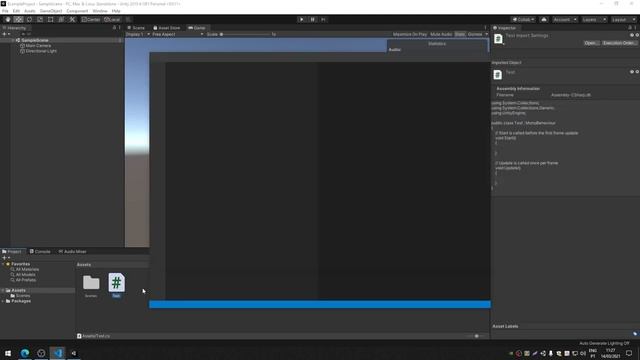Adjust the Project icon size slider
This screenshot has width=640, height=360.
[476, 336]
